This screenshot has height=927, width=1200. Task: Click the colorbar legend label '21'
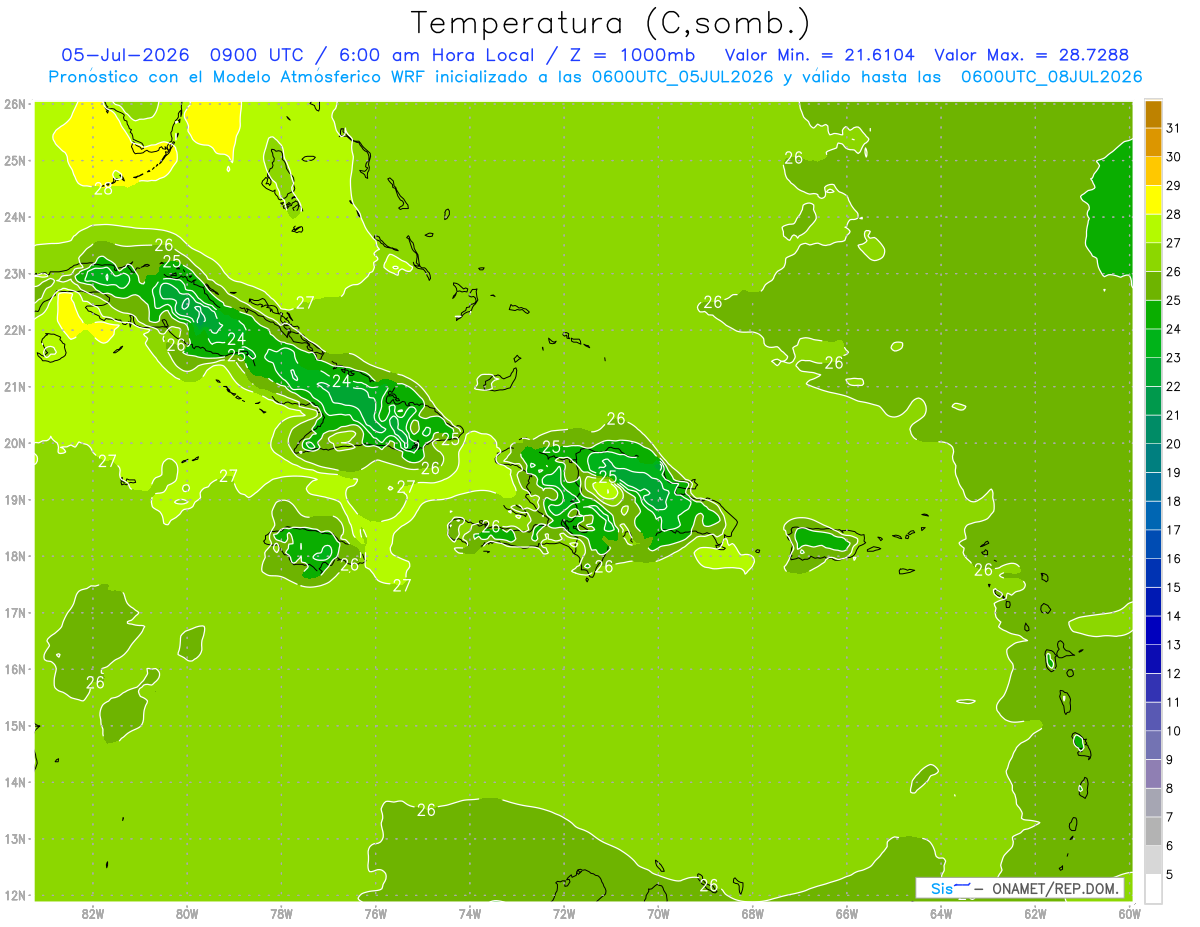click(x=1173, y=415)
